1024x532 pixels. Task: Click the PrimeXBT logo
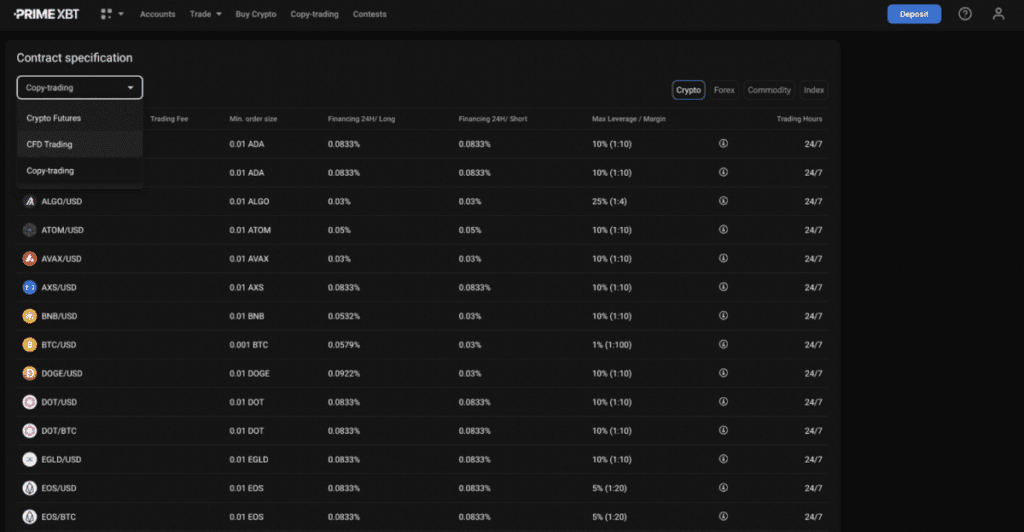click(x=49, y=14)
